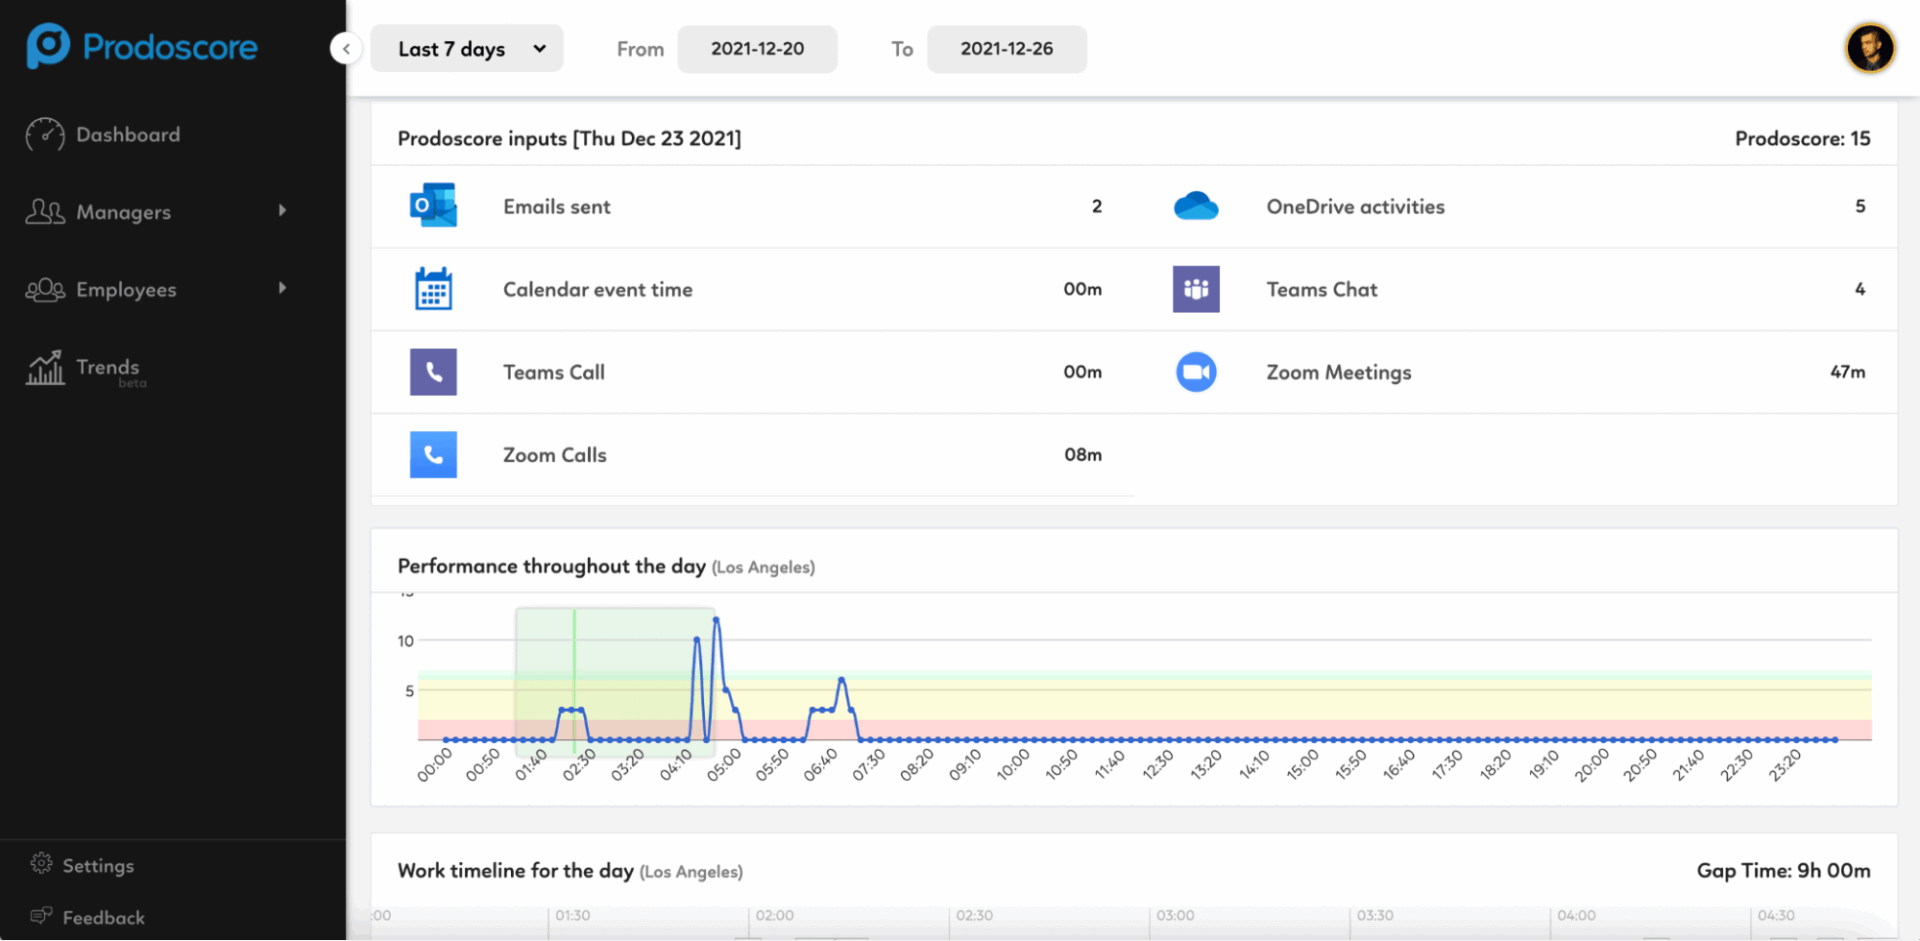Click the Prodoscore logo
This screenshot has height=941, width=1920.
coord(142,47)
